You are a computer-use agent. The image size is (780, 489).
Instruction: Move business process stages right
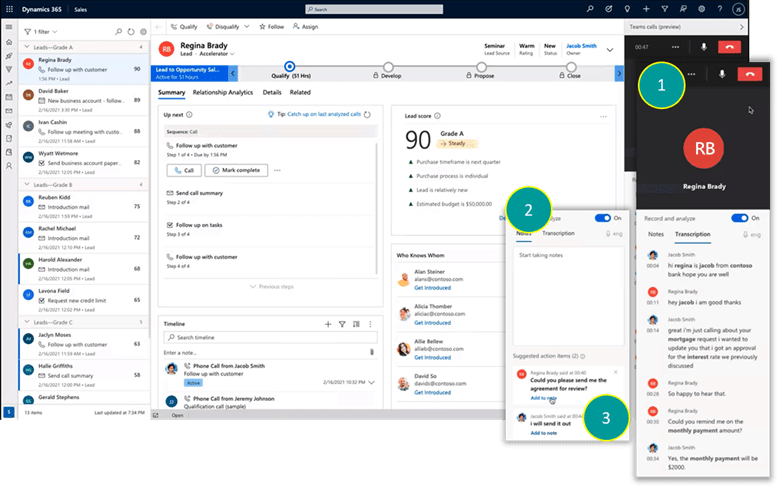pos(619,74)
